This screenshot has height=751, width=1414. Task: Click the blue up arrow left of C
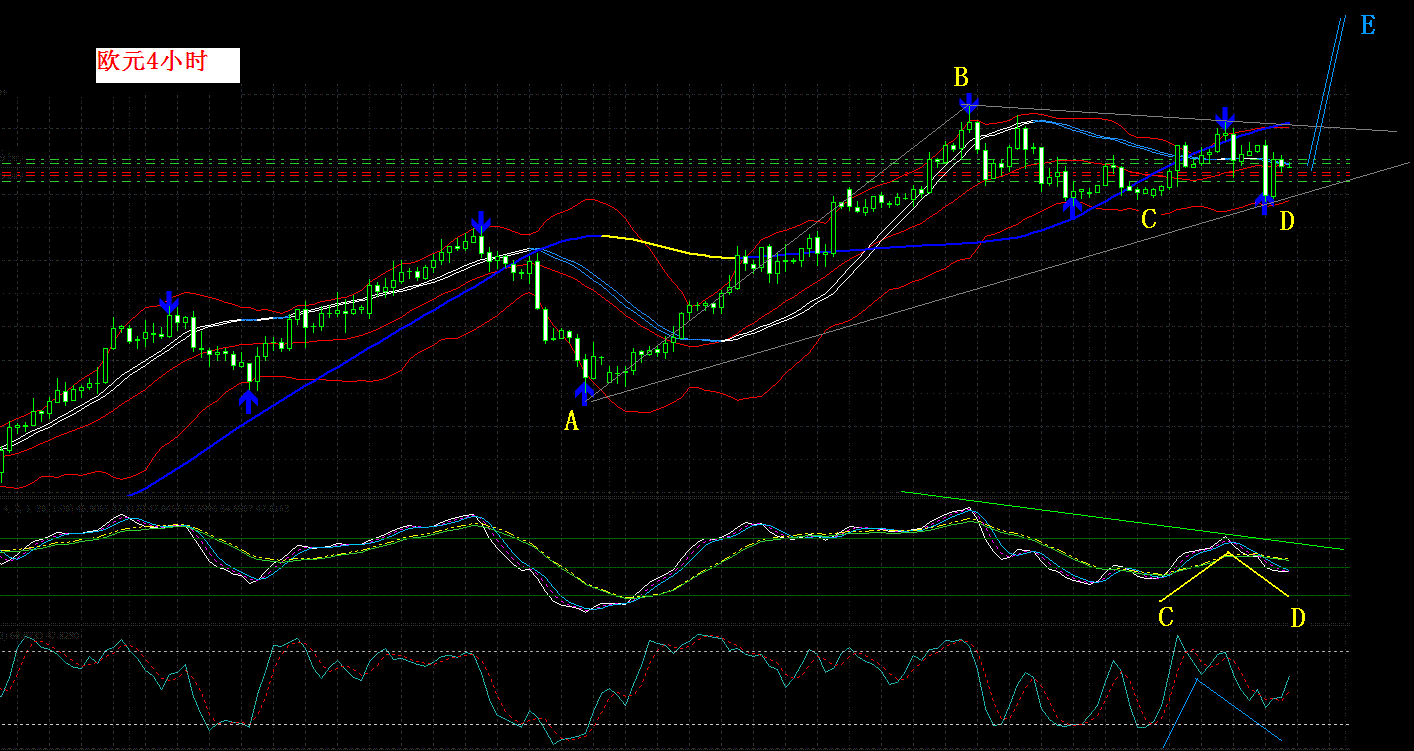click(1071, 207)
